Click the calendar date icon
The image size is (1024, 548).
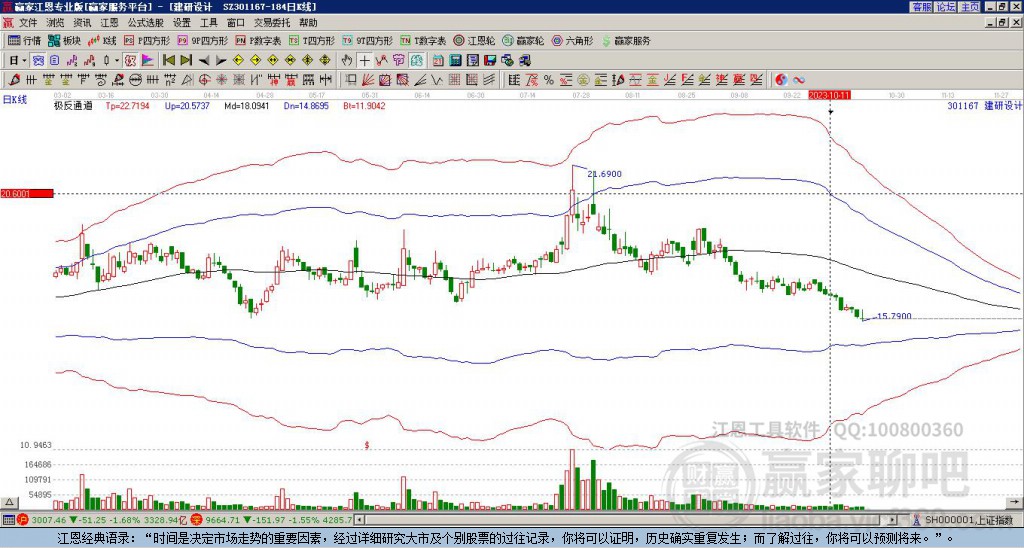[438, 61]
